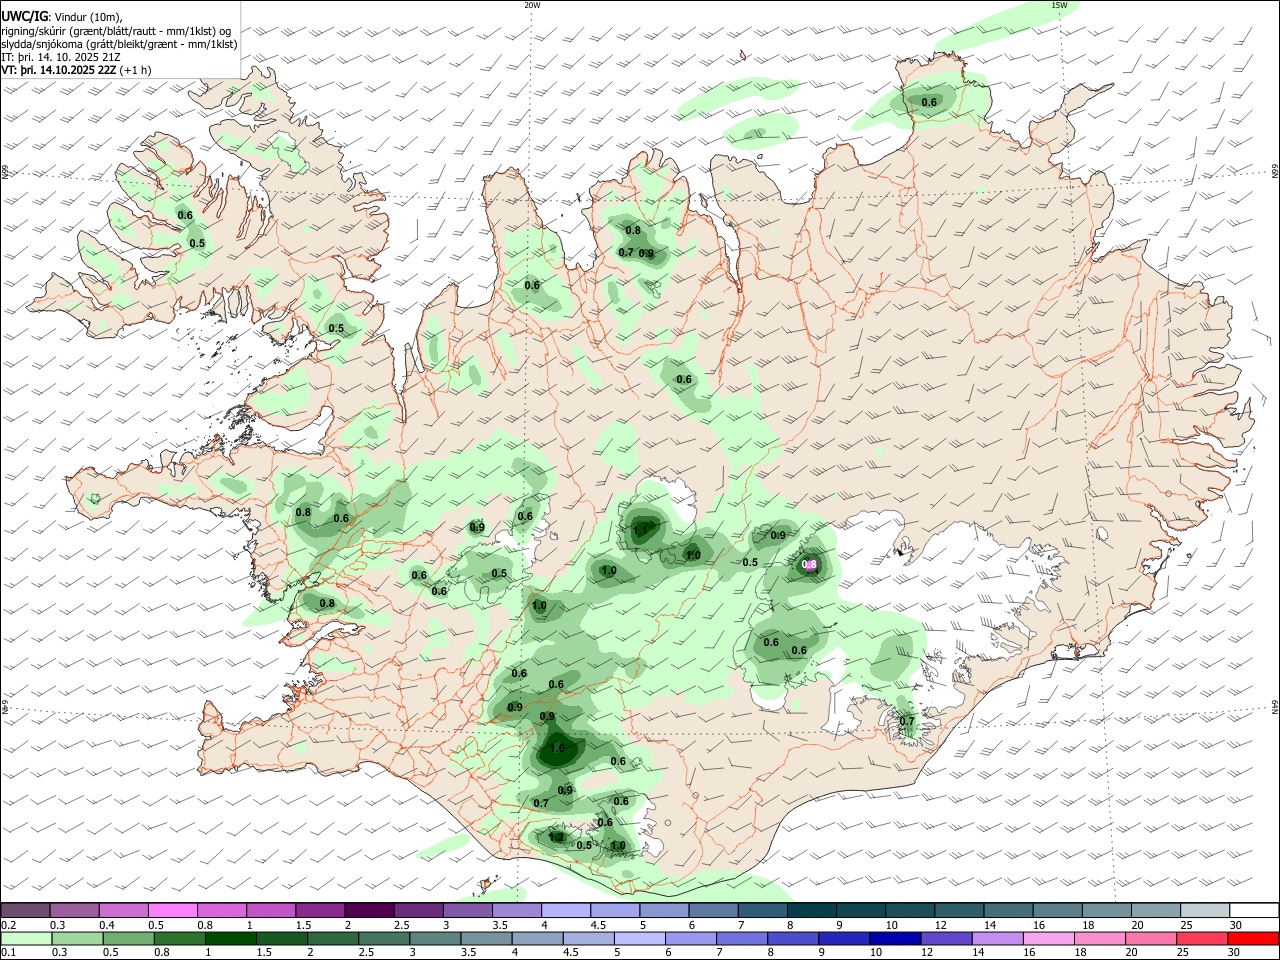Select lower legend light pink swatch between 16 and 18
The width and height of the screenshot is (1280, 960).
[1049, 939]
